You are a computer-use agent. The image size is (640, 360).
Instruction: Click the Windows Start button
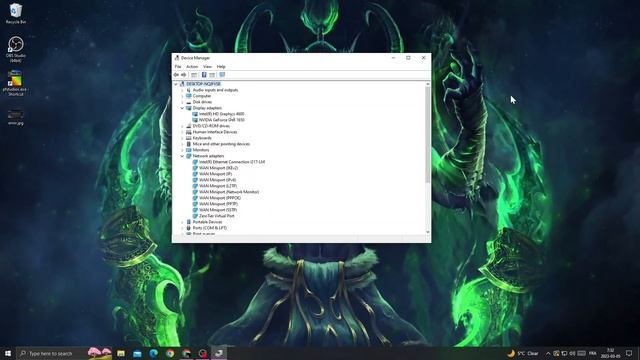(8, 353)
